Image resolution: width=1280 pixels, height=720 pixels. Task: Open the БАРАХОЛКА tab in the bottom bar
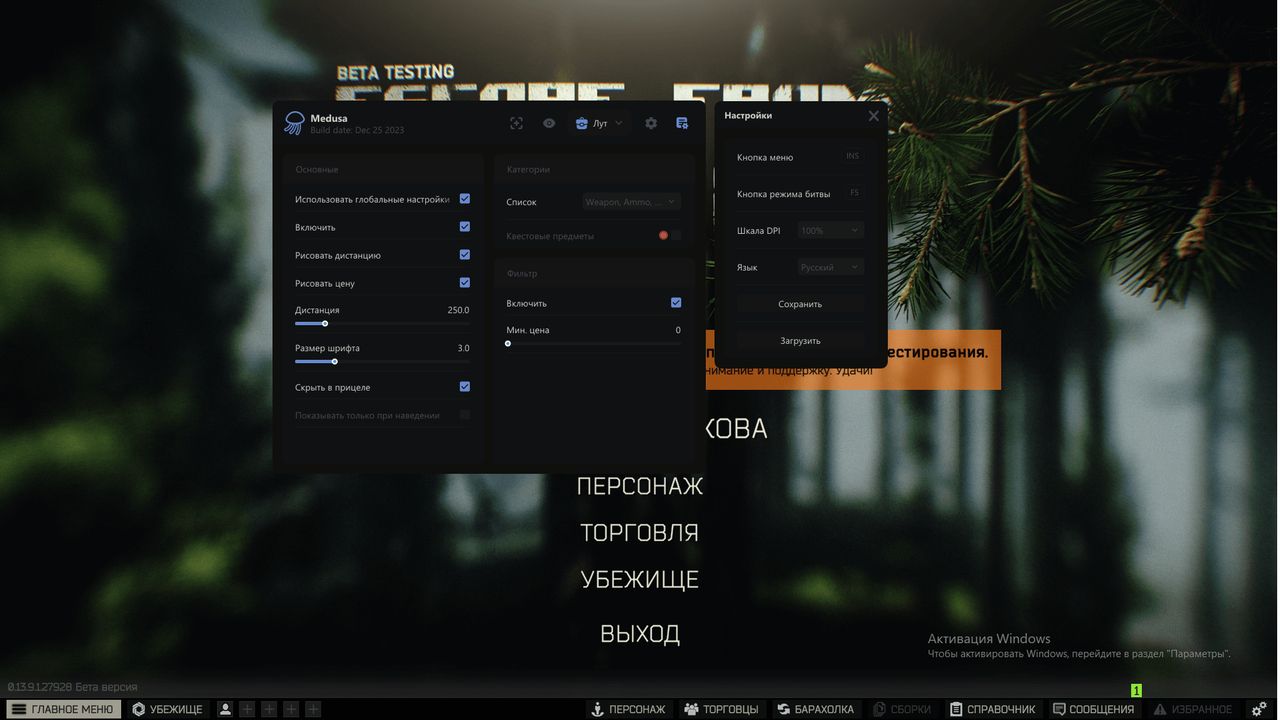[815, 709]
